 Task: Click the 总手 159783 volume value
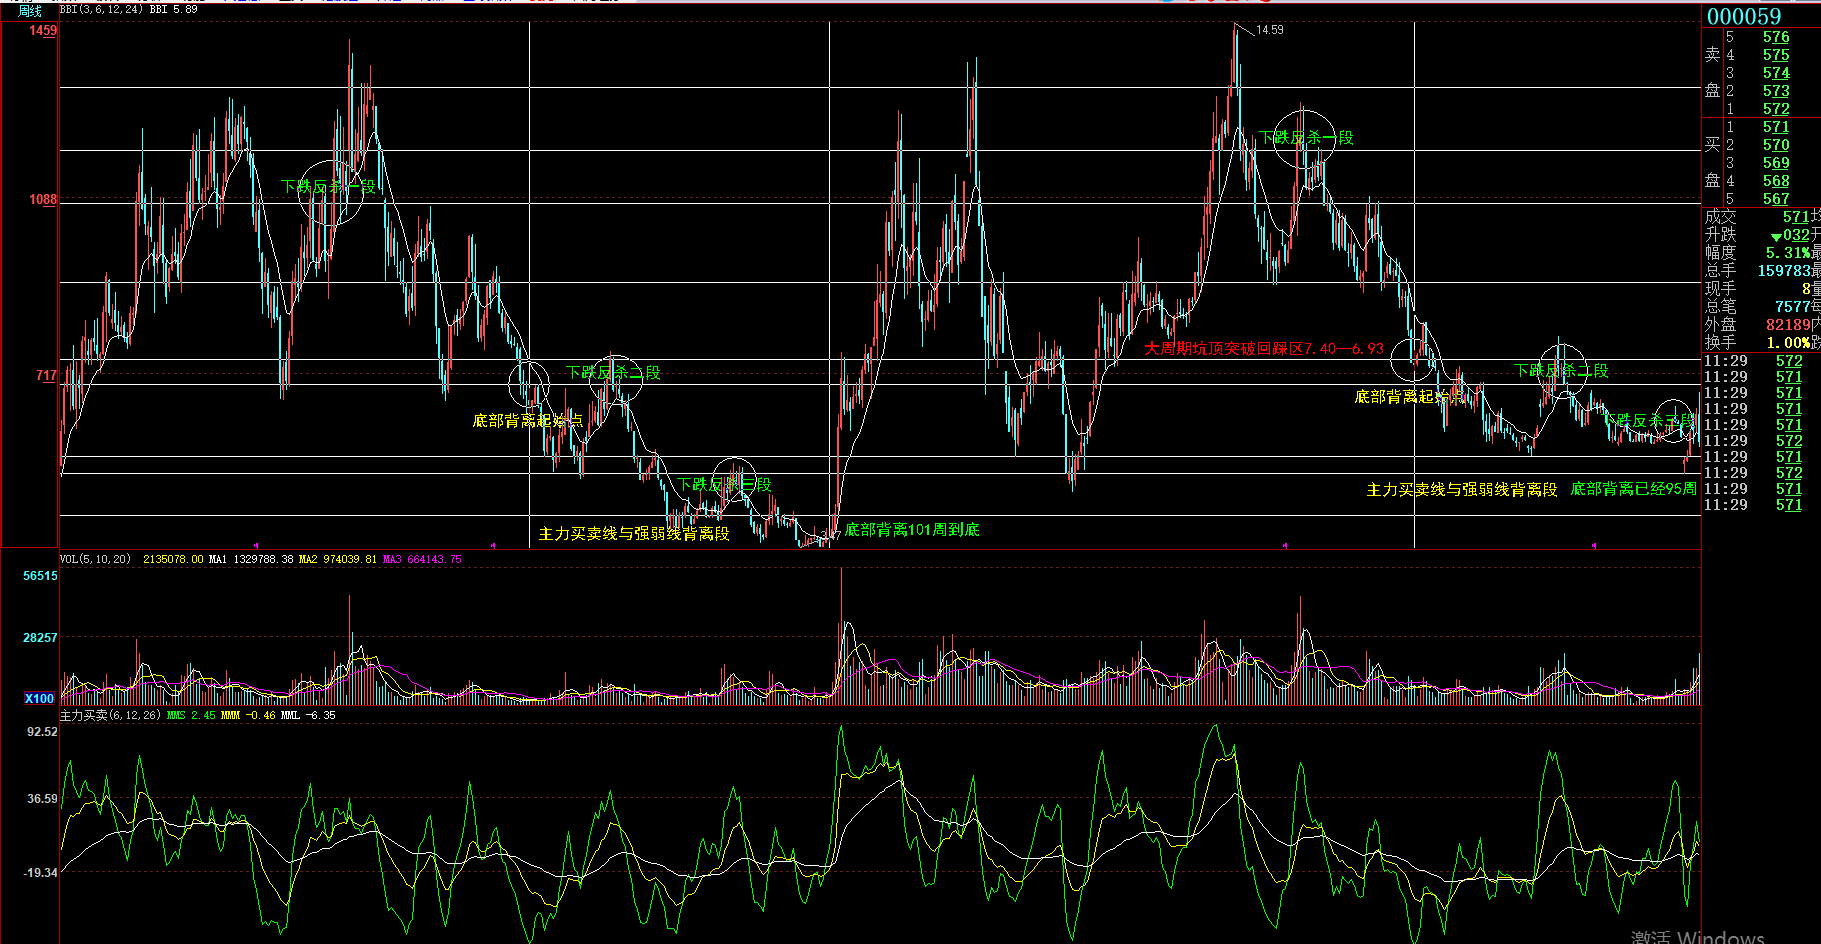(x=1784, y=271)
